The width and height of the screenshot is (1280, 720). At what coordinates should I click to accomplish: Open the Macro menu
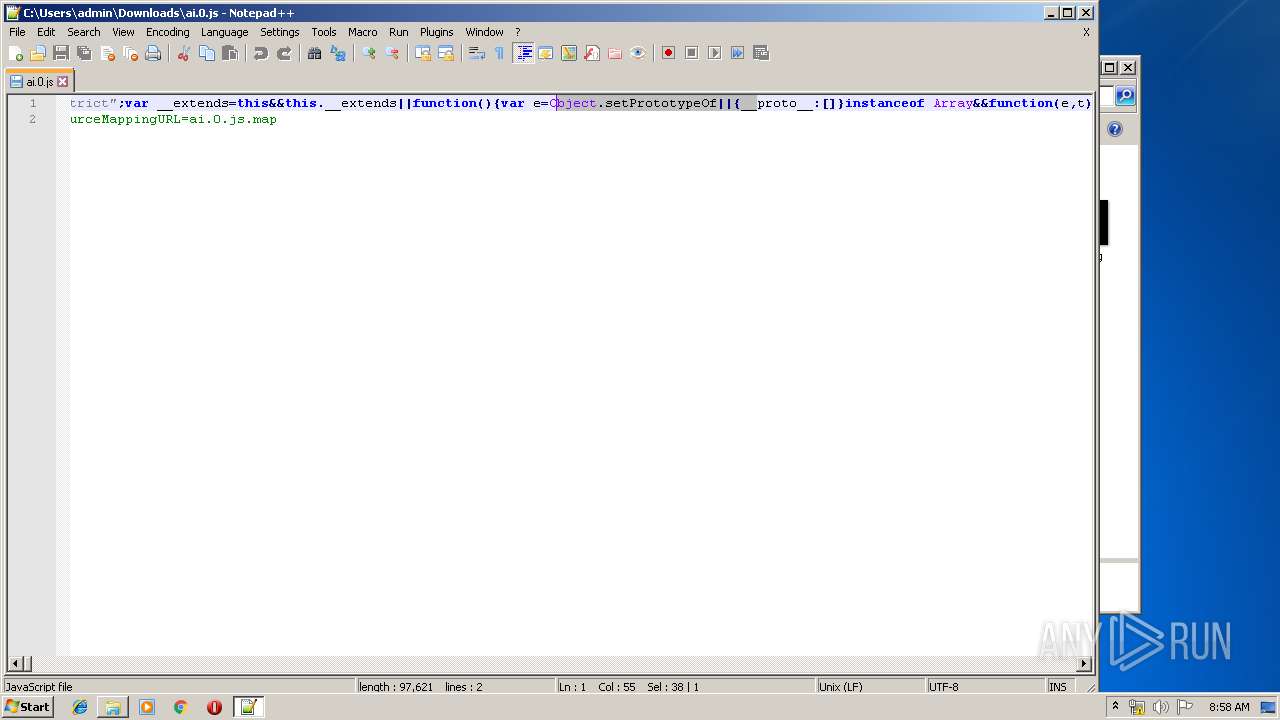click(x=363, y=32)
